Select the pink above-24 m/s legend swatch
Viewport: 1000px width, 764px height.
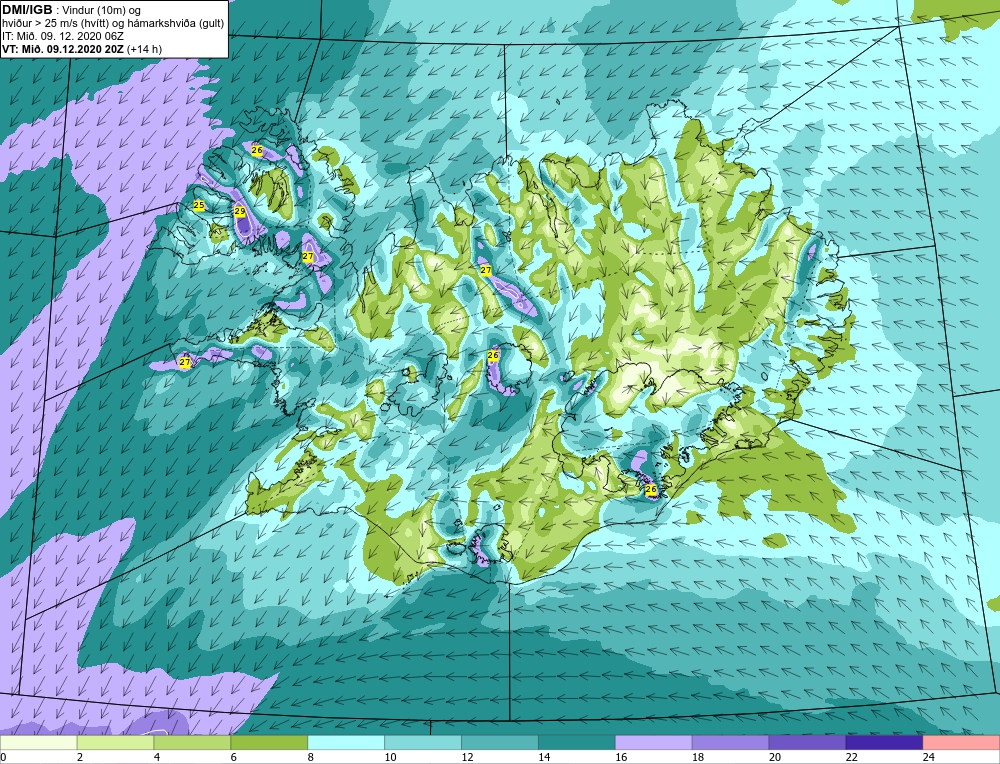961,742
